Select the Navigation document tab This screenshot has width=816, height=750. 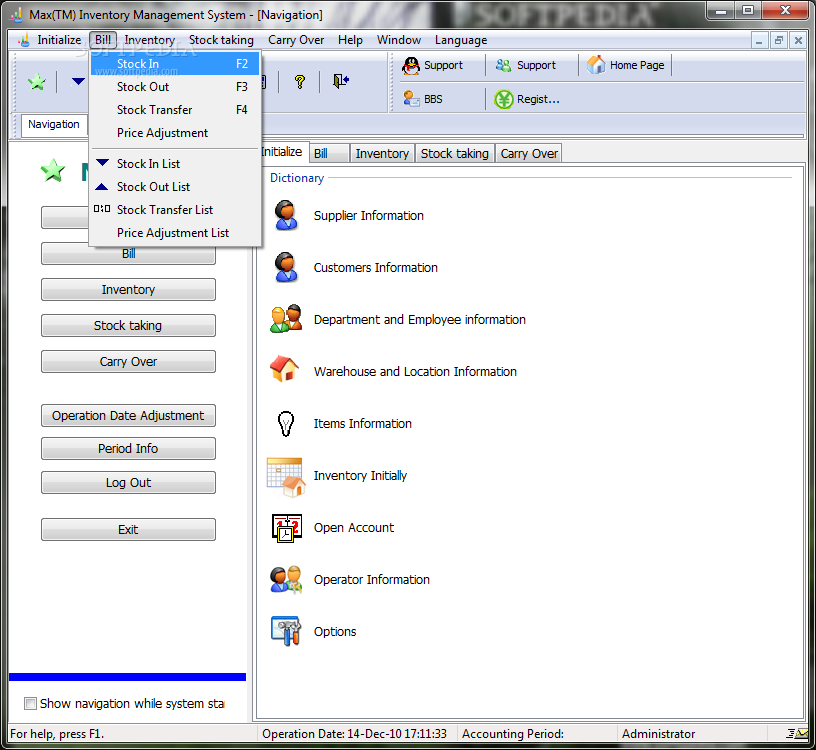pyautogui.click(x=54, y=124)
